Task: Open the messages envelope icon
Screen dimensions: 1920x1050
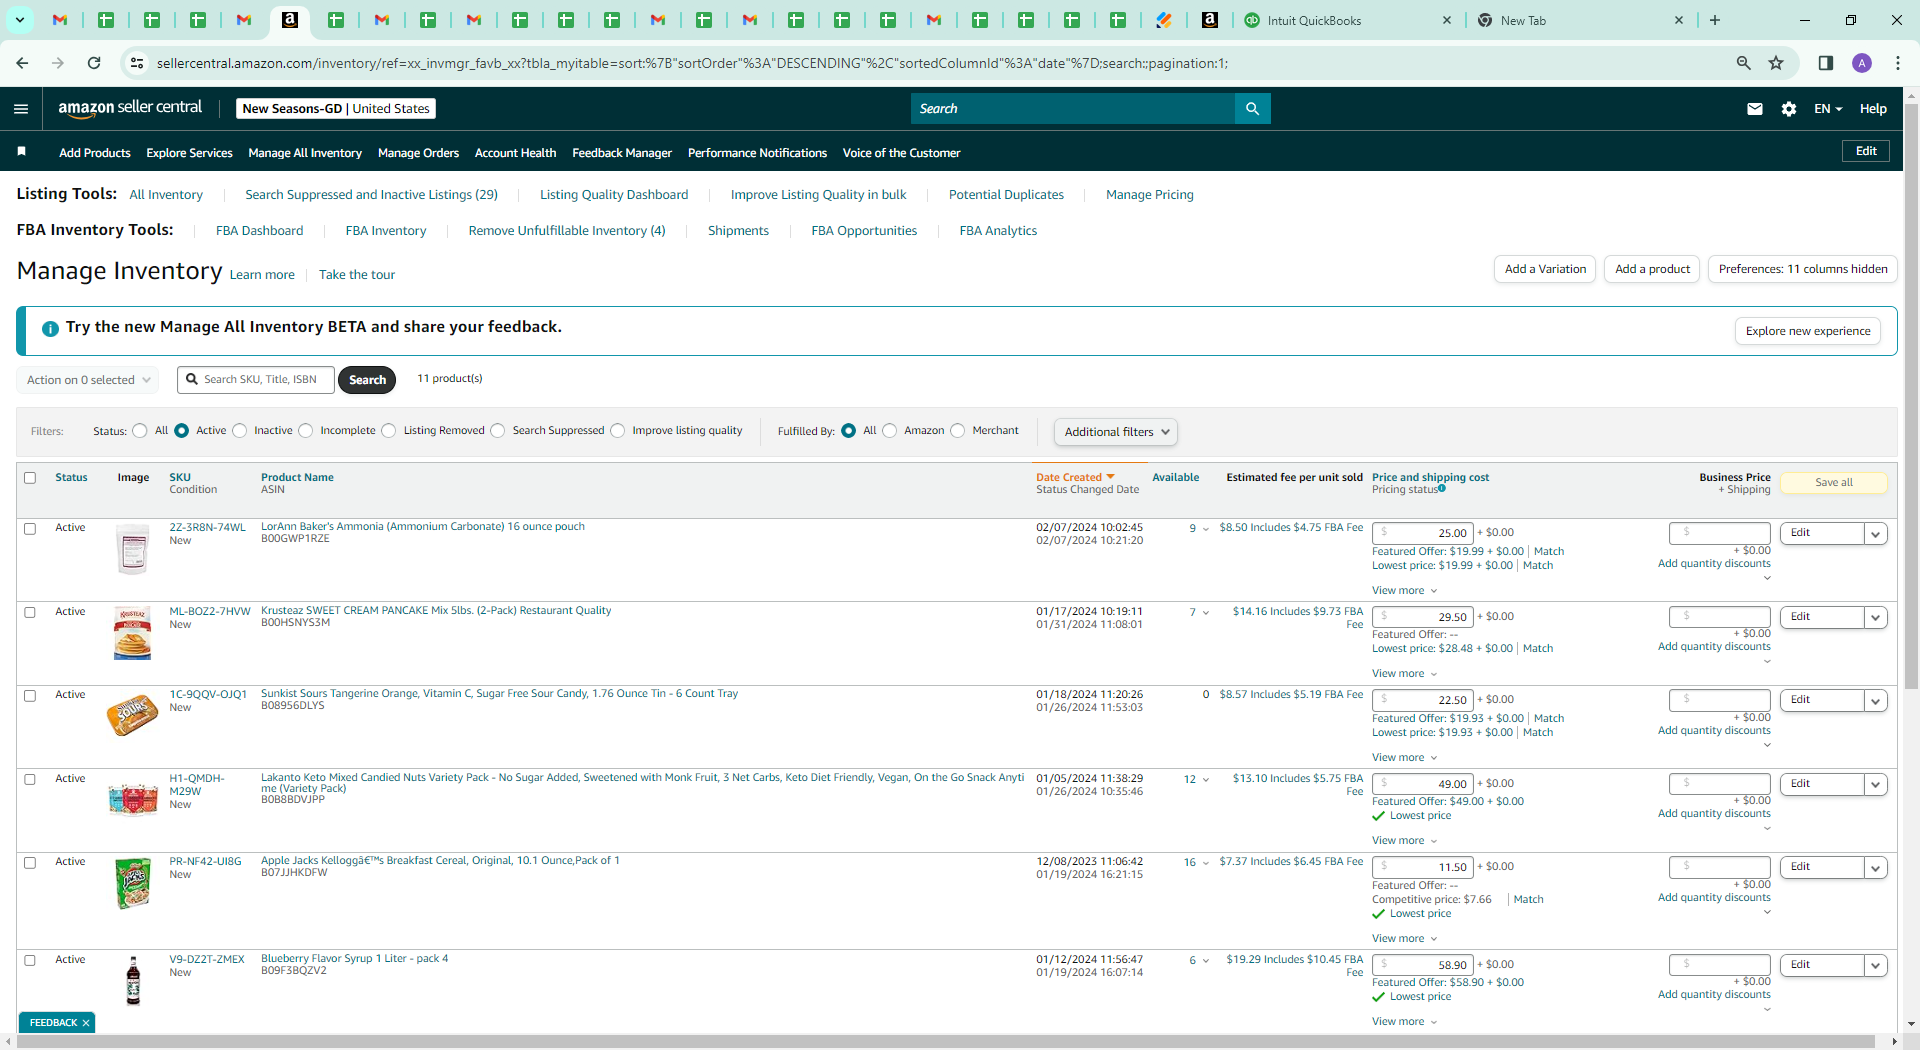Action: click(1755, 109)
